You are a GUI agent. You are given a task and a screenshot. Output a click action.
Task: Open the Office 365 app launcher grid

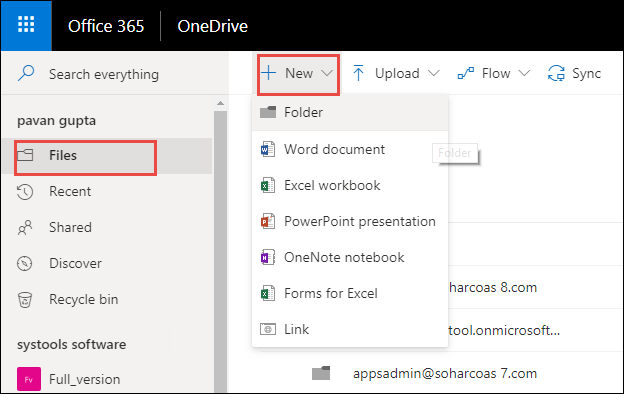click(26, 25)
